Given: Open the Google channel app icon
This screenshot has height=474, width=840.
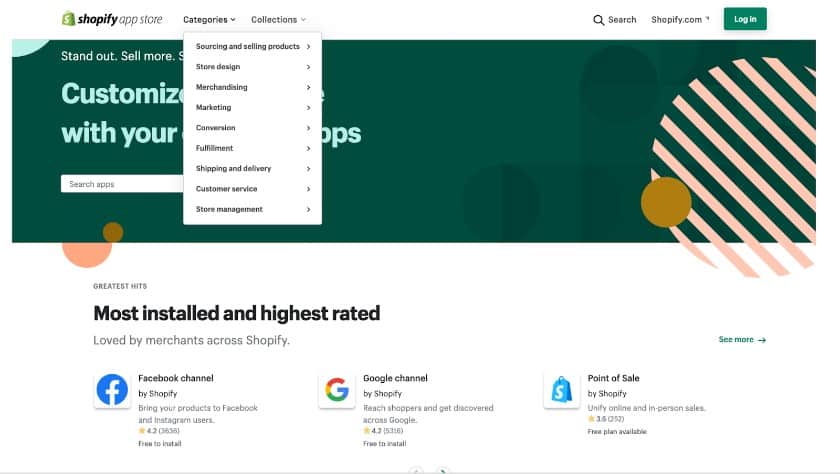Looking at the screenshot, I should pos(337,390).
